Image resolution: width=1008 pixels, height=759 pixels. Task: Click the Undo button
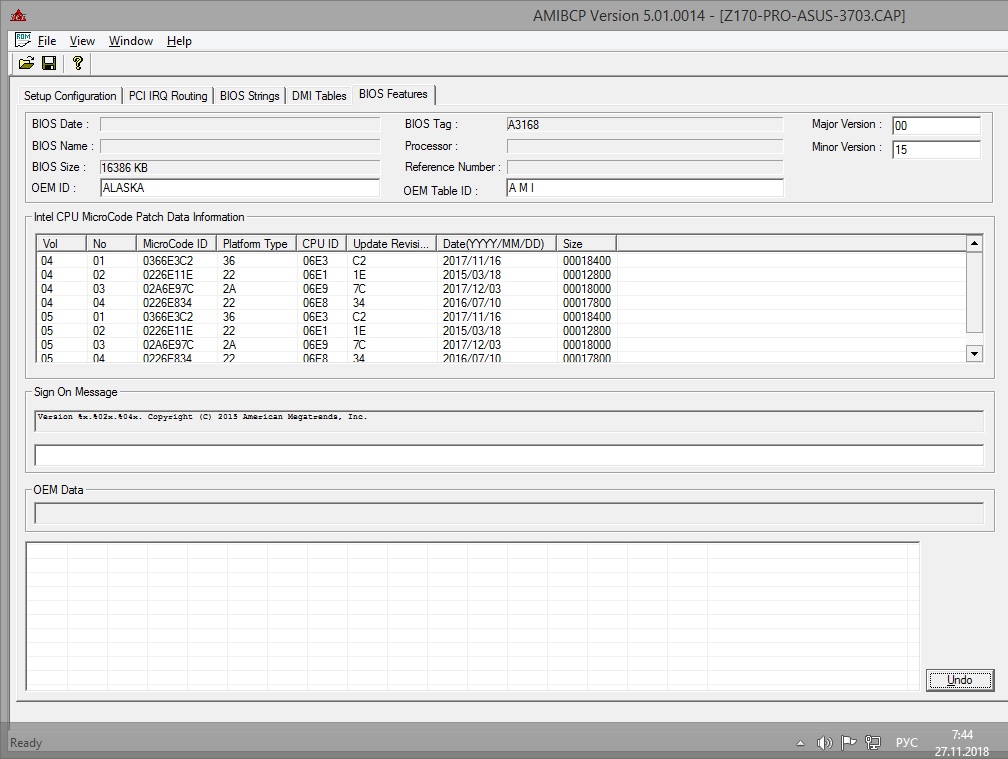pyautogui.click(x=960, y=680)
